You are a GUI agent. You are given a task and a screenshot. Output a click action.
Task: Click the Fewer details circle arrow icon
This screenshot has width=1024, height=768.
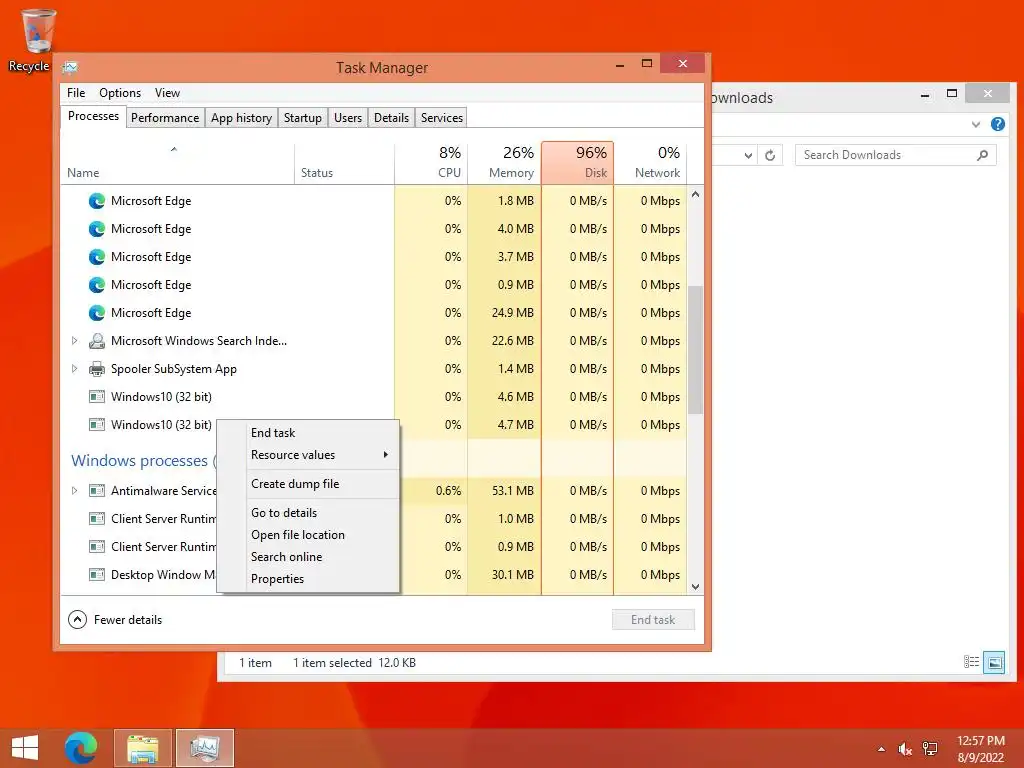[x=77, y=620]
